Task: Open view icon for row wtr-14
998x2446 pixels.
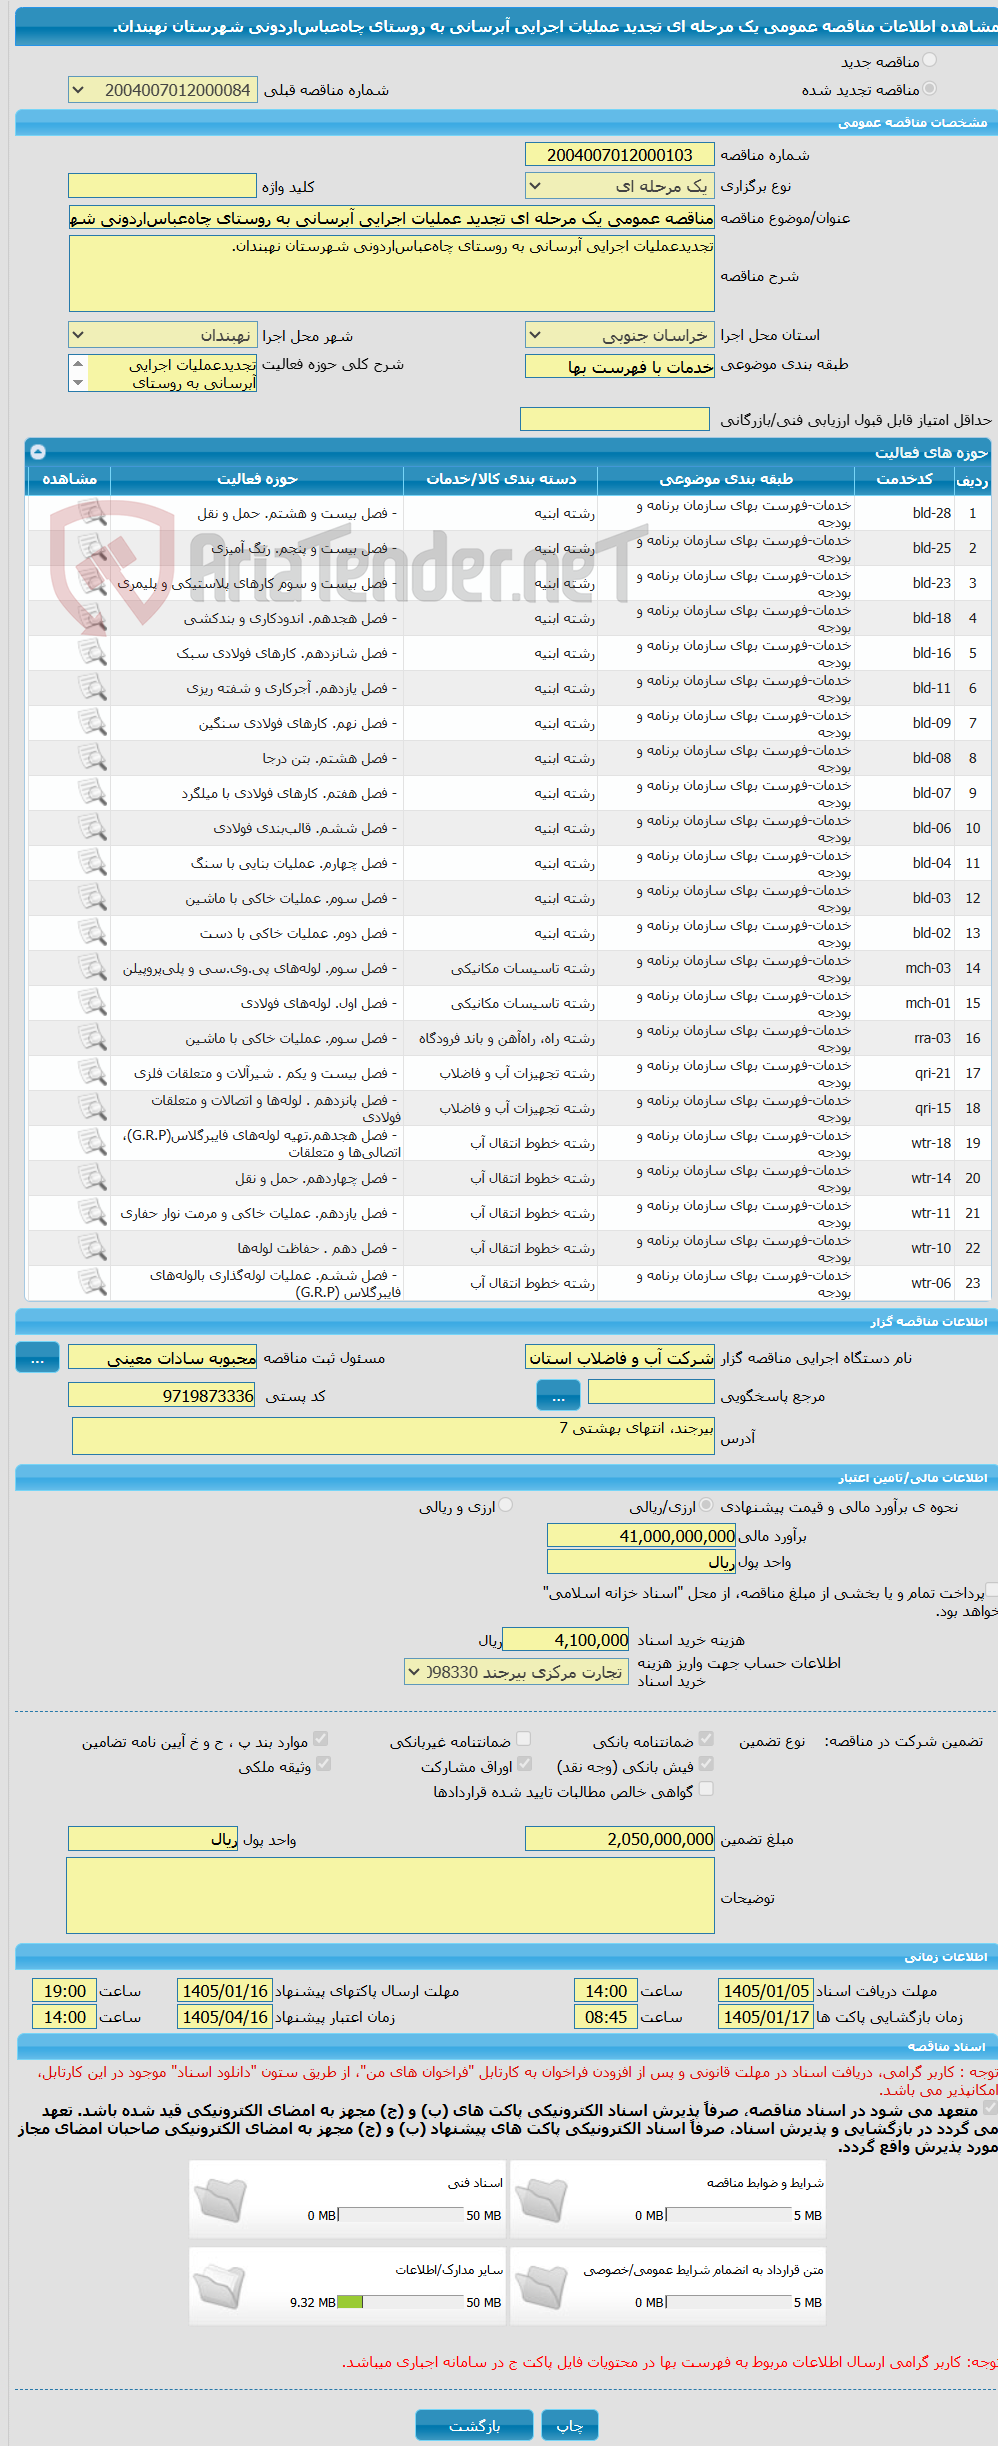Action: pyautogui.click(x=92, y=1178)
